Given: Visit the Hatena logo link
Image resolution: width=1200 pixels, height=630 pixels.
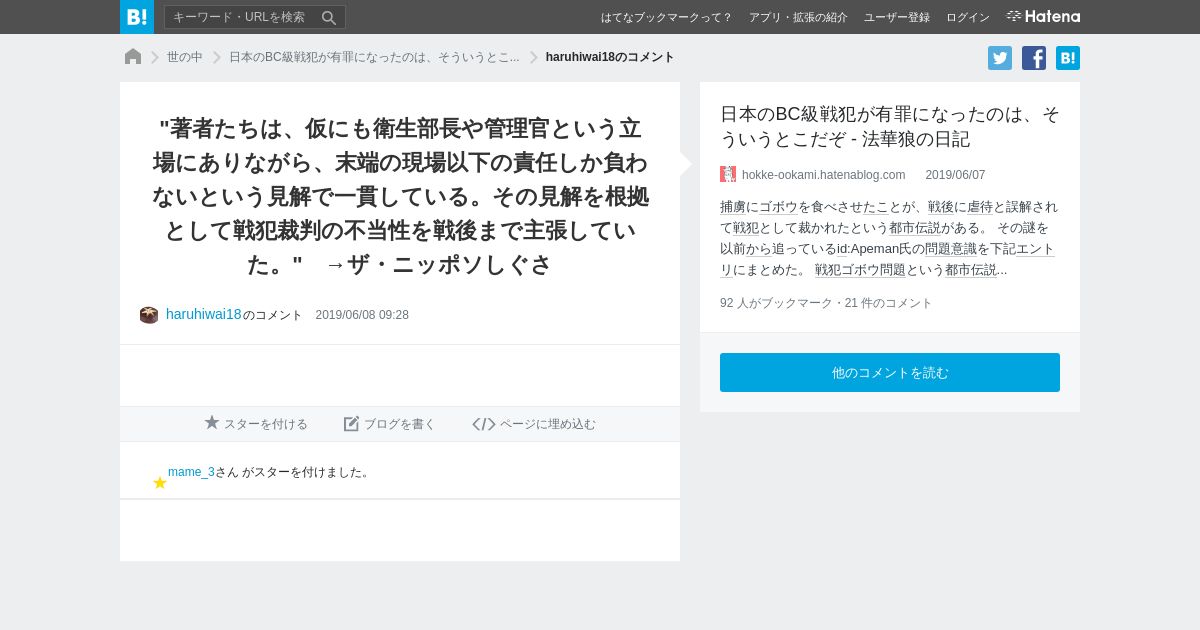Looking at the screenshot, I should [1043, 17].
